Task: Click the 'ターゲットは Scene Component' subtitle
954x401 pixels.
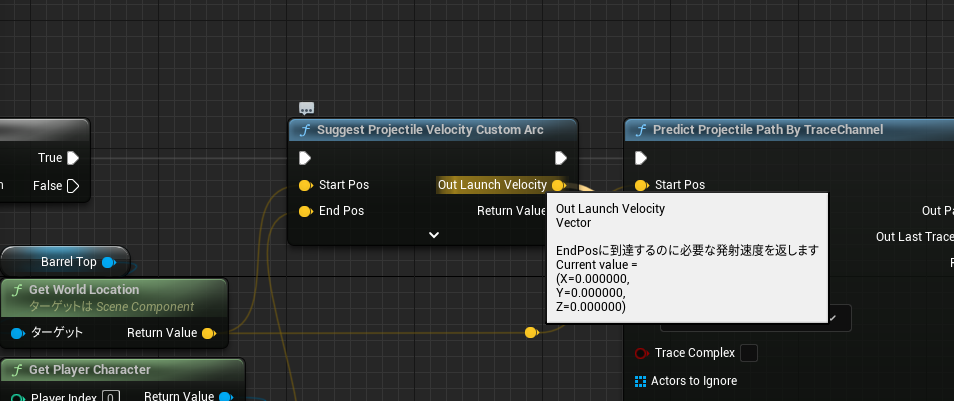Action: (112, 307)
